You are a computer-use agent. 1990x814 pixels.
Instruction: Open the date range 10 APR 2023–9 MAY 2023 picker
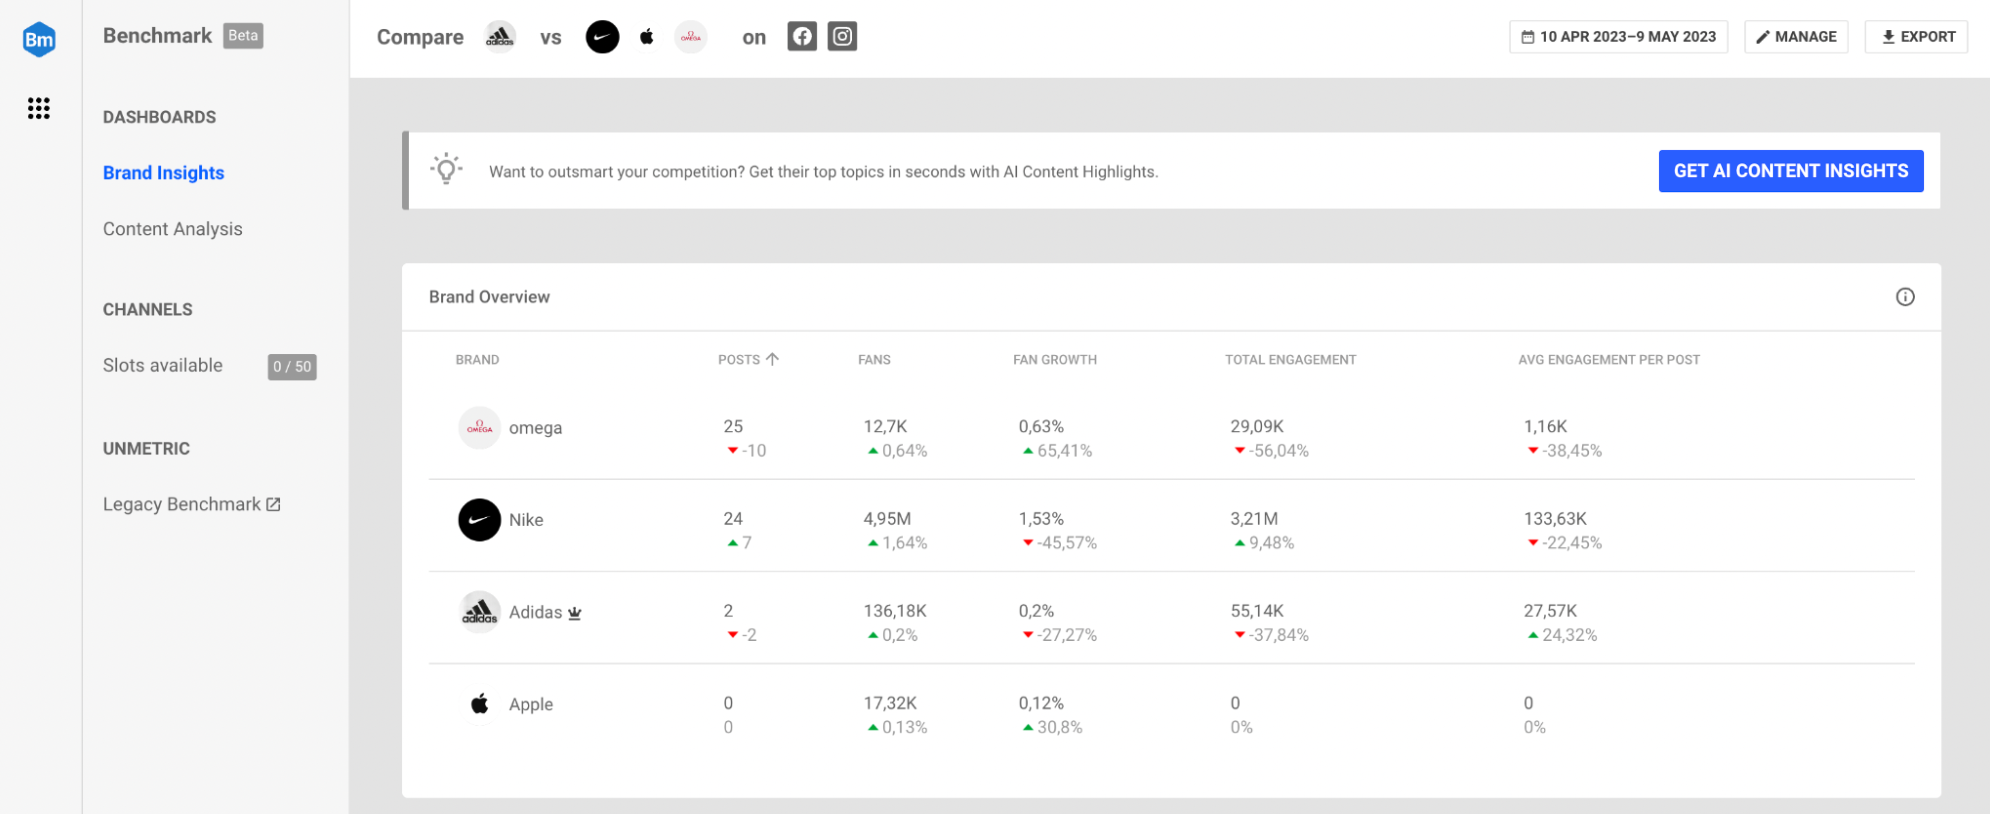click(1618, 37)
